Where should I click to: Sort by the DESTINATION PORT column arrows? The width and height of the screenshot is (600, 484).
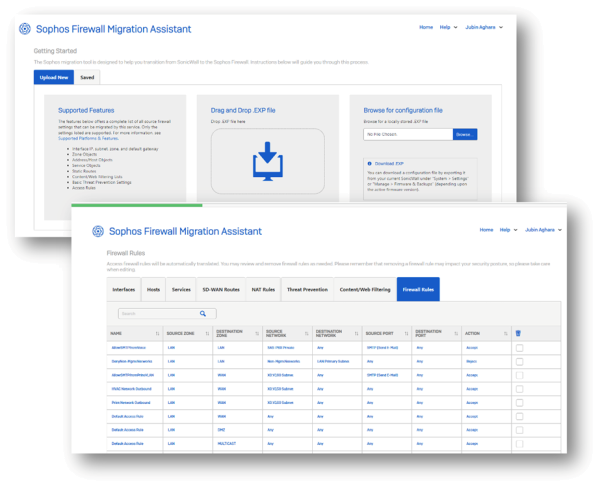(456, 334)
